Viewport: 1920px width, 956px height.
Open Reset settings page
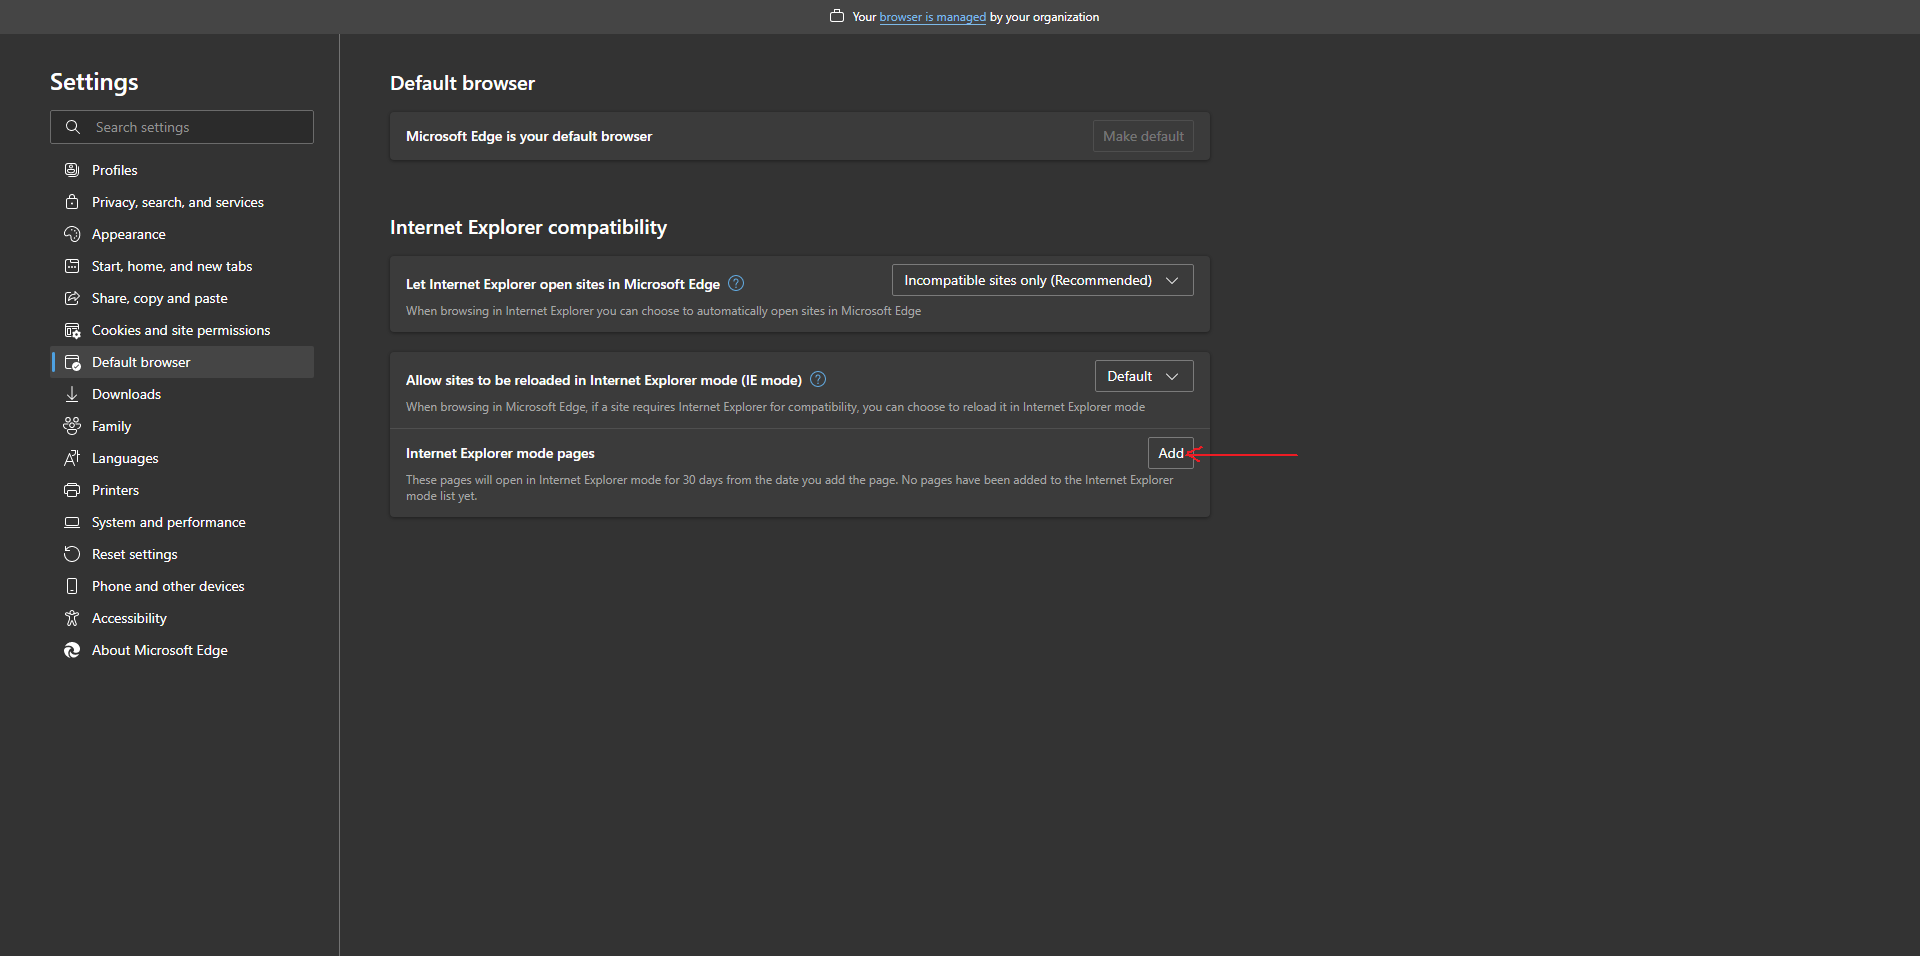182,554
